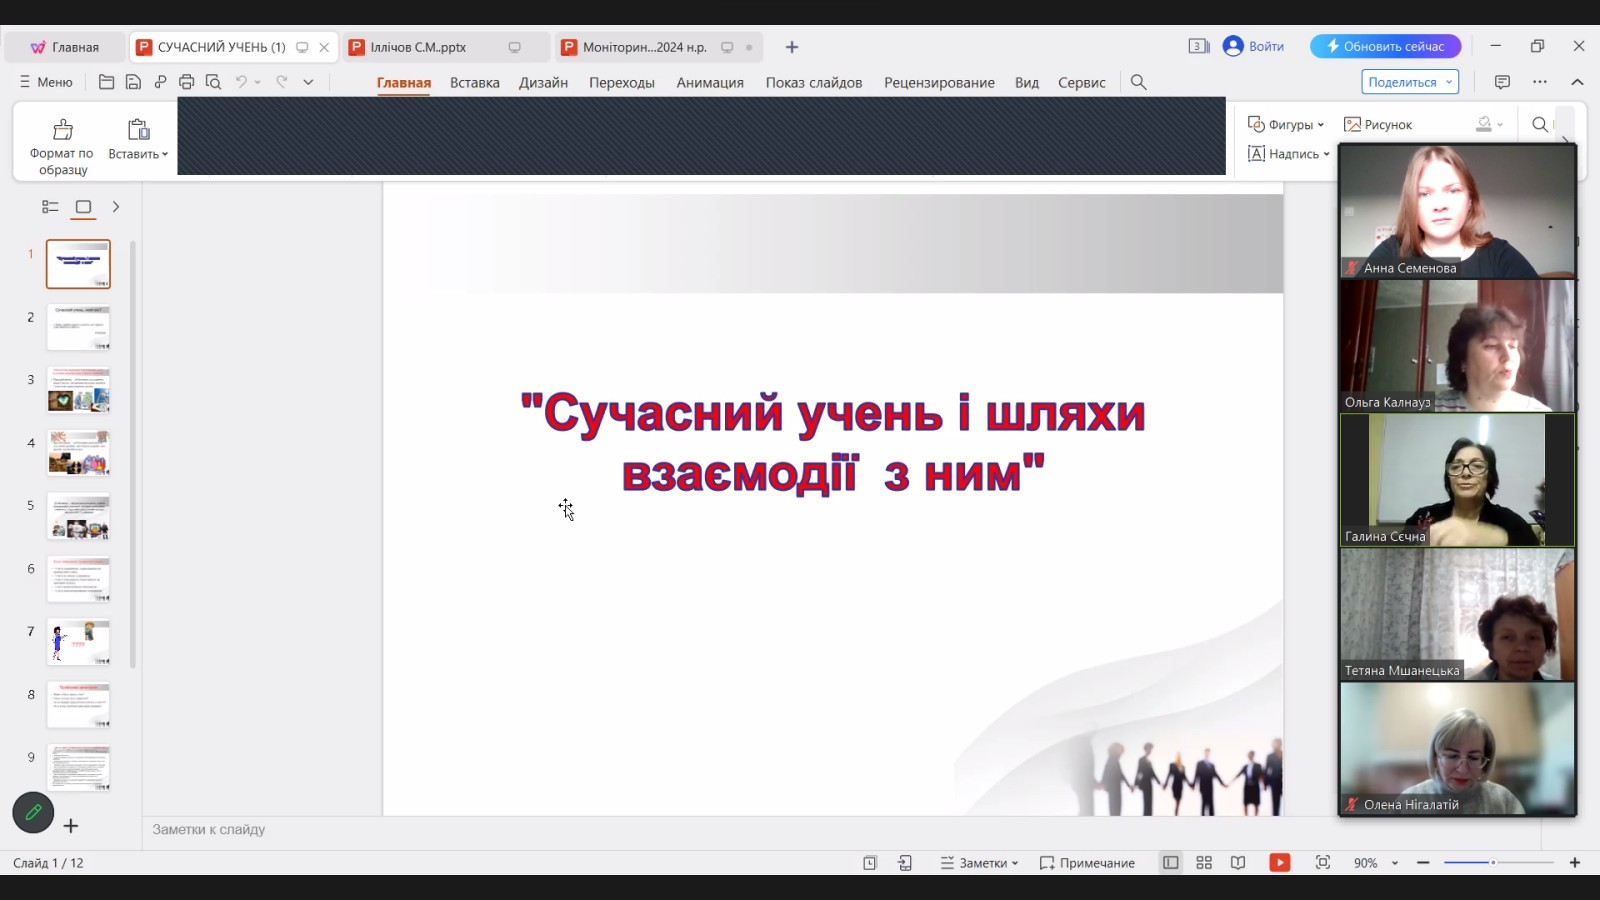Viewport: 1600px width, 900px height.
Task: Add new slide with plus below thumbnails
Action: coord(71,825)
